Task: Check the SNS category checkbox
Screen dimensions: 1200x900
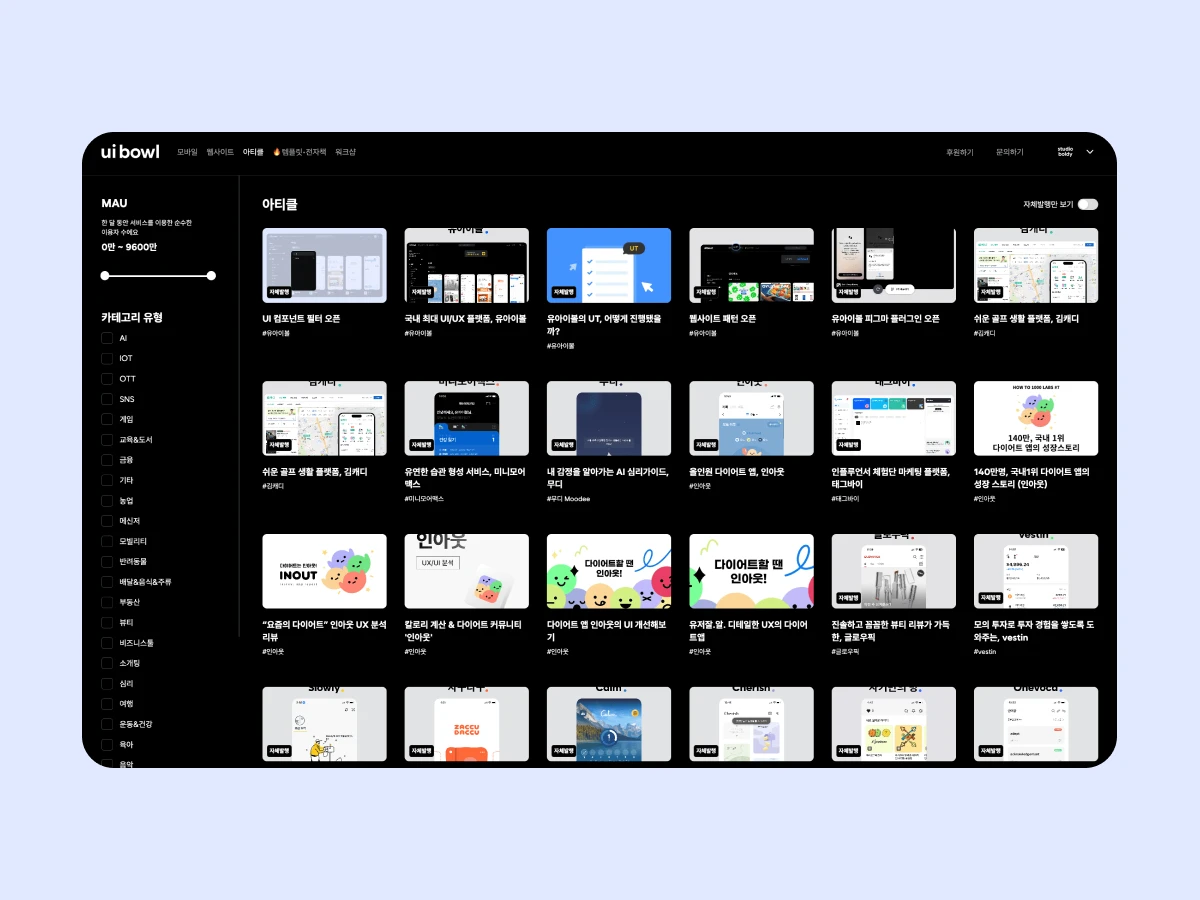Action: point(107,399)
